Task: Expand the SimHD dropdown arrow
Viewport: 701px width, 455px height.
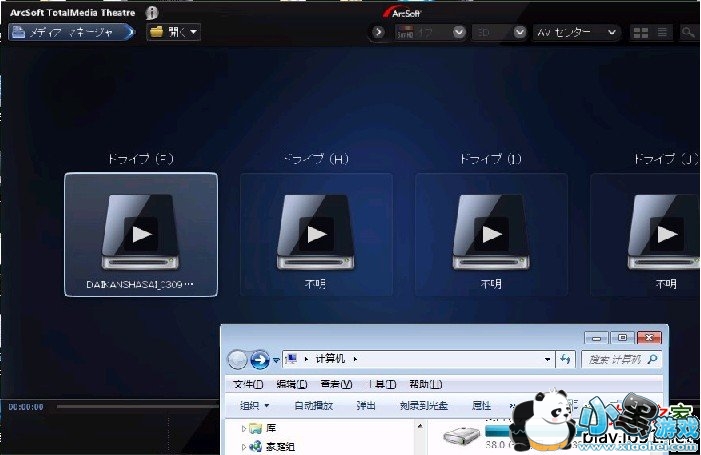Action: 459,32
